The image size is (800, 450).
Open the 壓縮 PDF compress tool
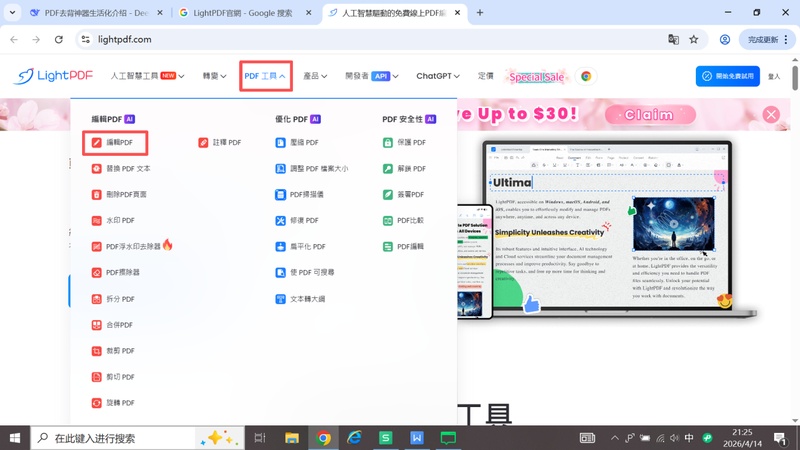point(297,143)
